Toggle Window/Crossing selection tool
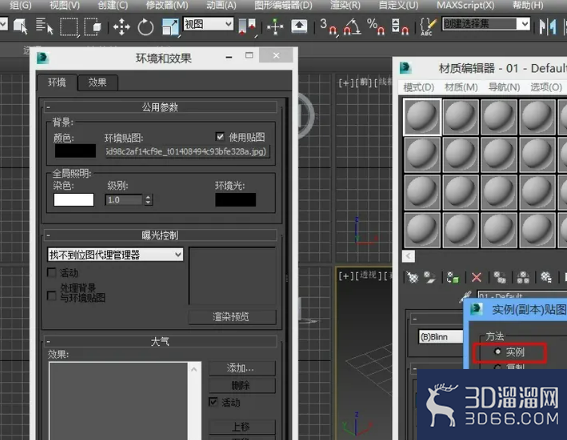This screenshot has height=440, width=567. tap(93, 27)
